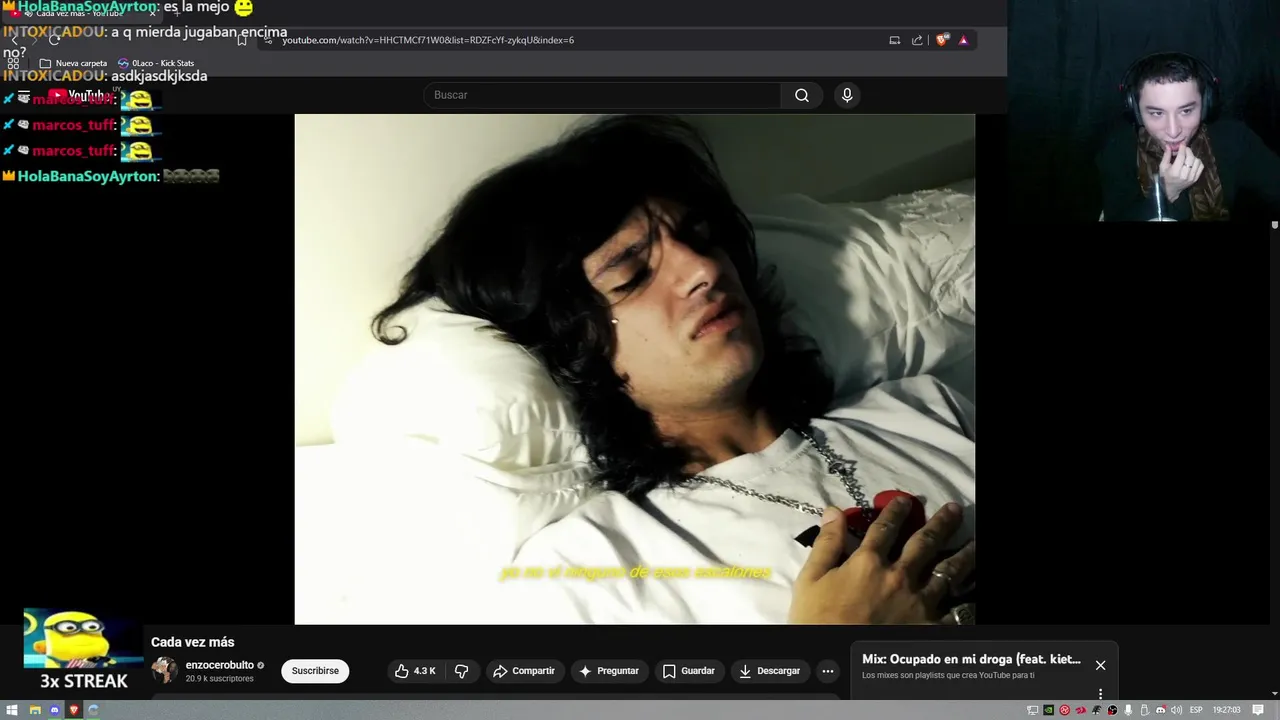Open Discord from taskbar
This screenshot has height=720, width=1280.
(54, 710)
